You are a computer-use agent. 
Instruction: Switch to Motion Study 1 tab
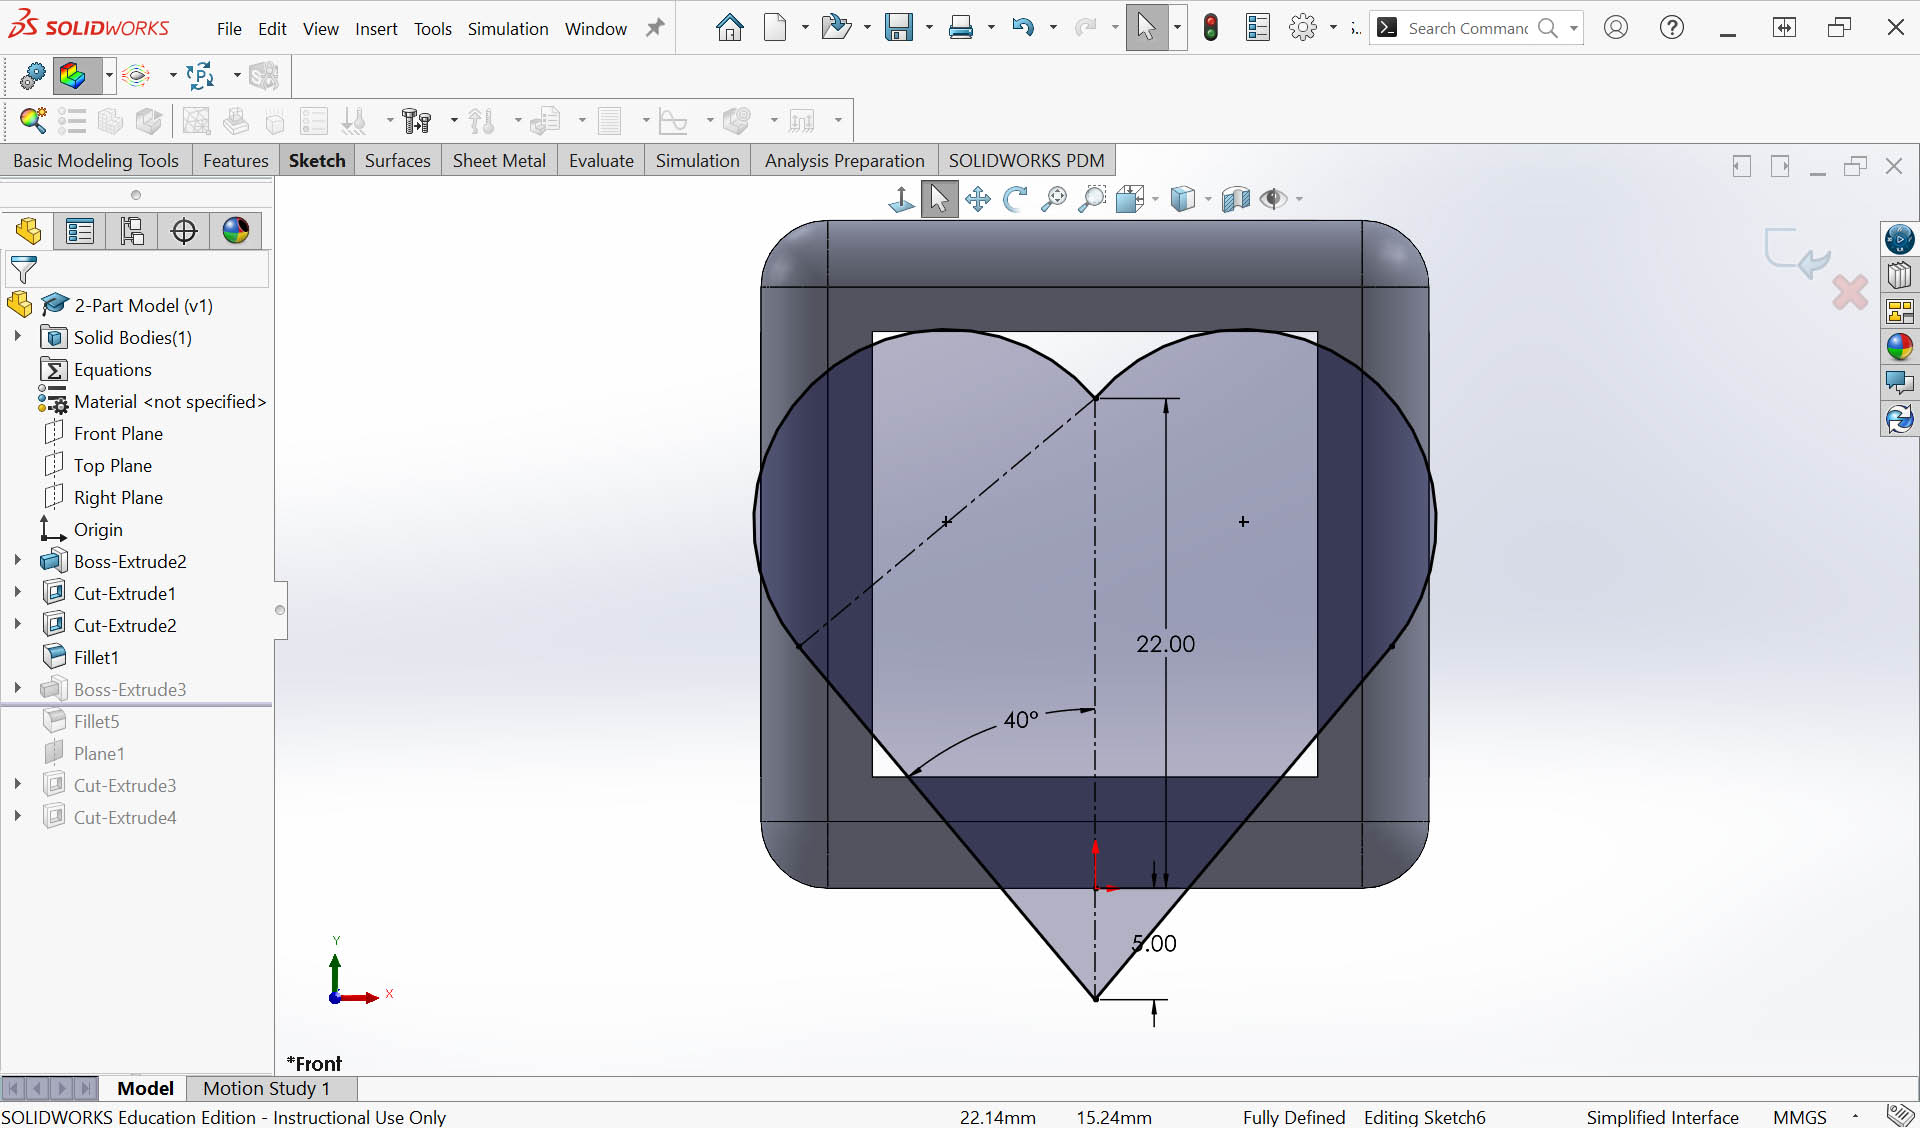tap(266, 1088)
